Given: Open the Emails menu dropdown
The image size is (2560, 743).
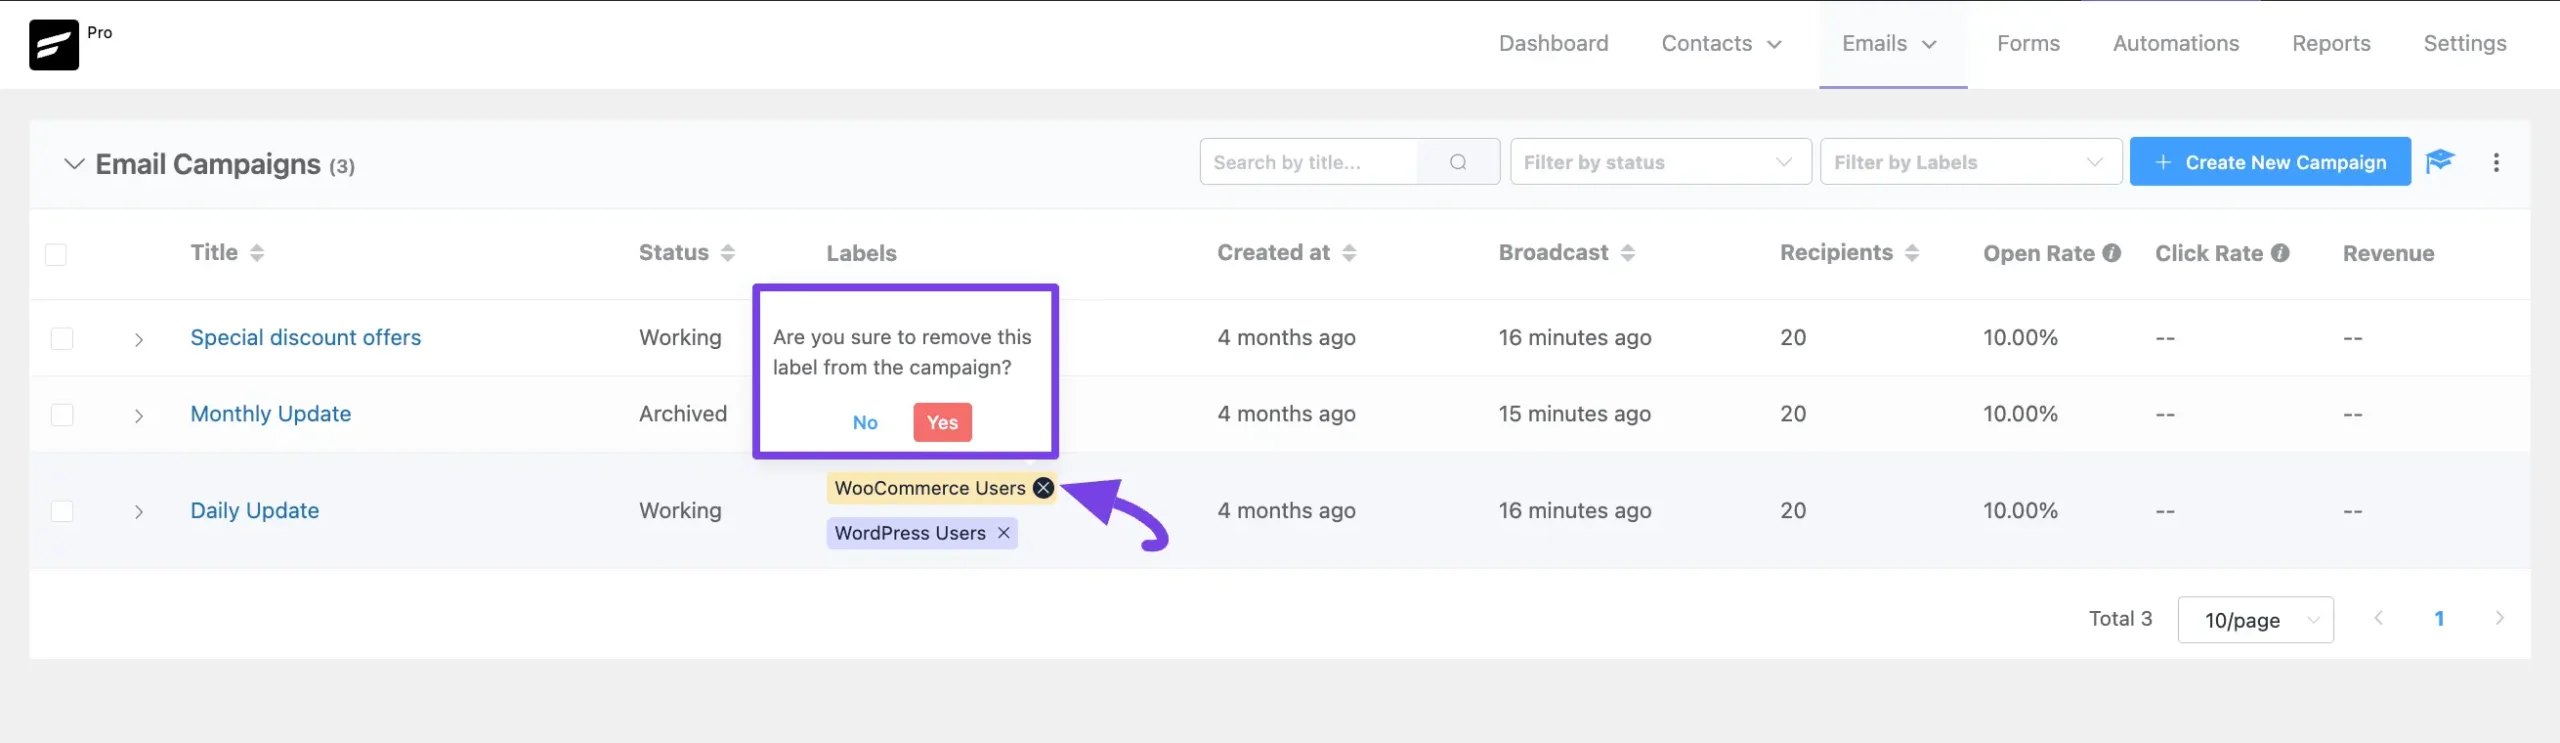Looking at the screenshot, I should point(1890,44).
